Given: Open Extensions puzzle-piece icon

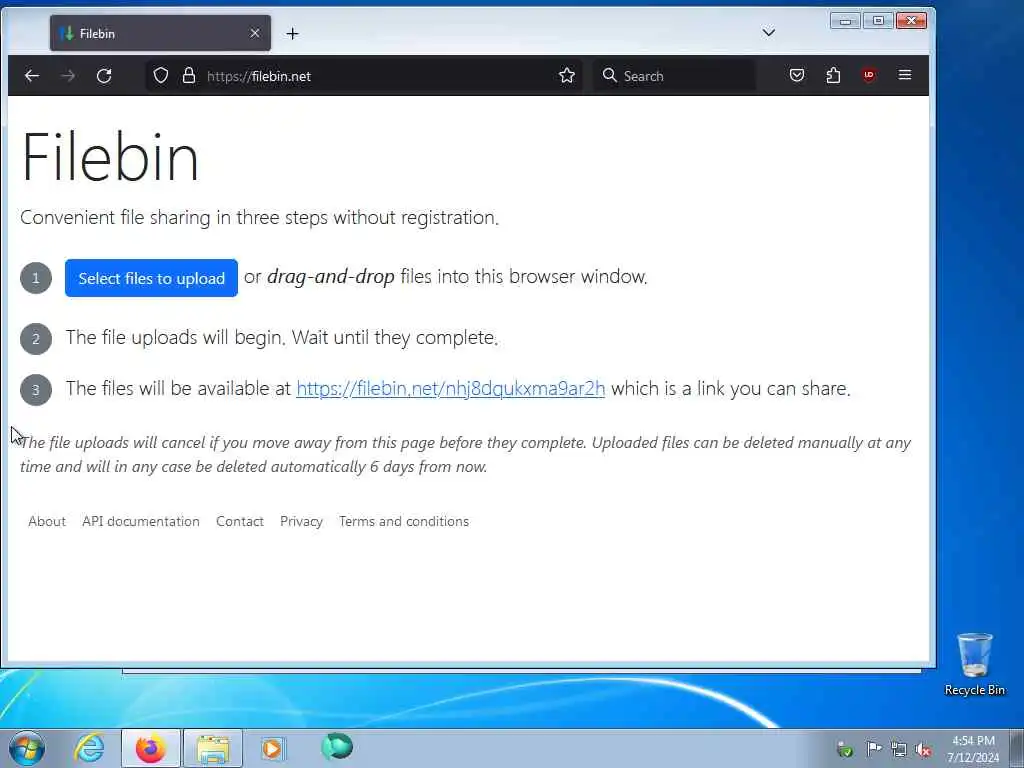Looking at the screenshot, I should (833, 76).
